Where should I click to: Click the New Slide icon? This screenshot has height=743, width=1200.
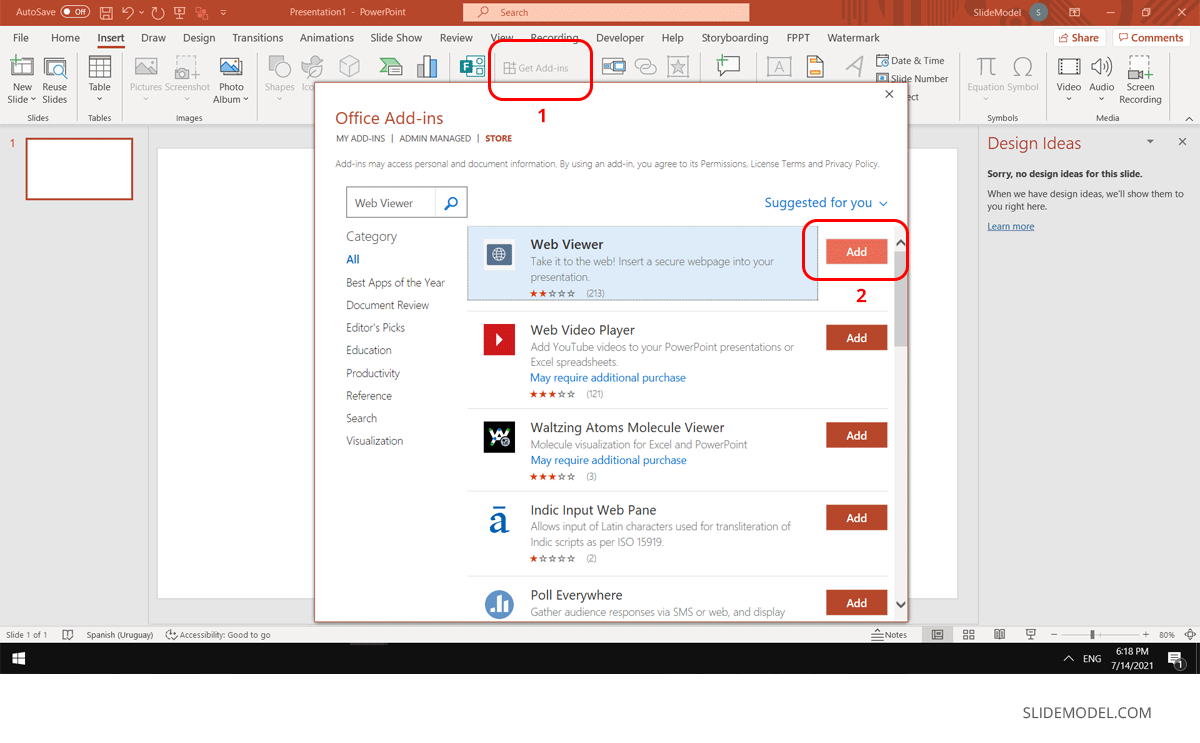[22, 69]
